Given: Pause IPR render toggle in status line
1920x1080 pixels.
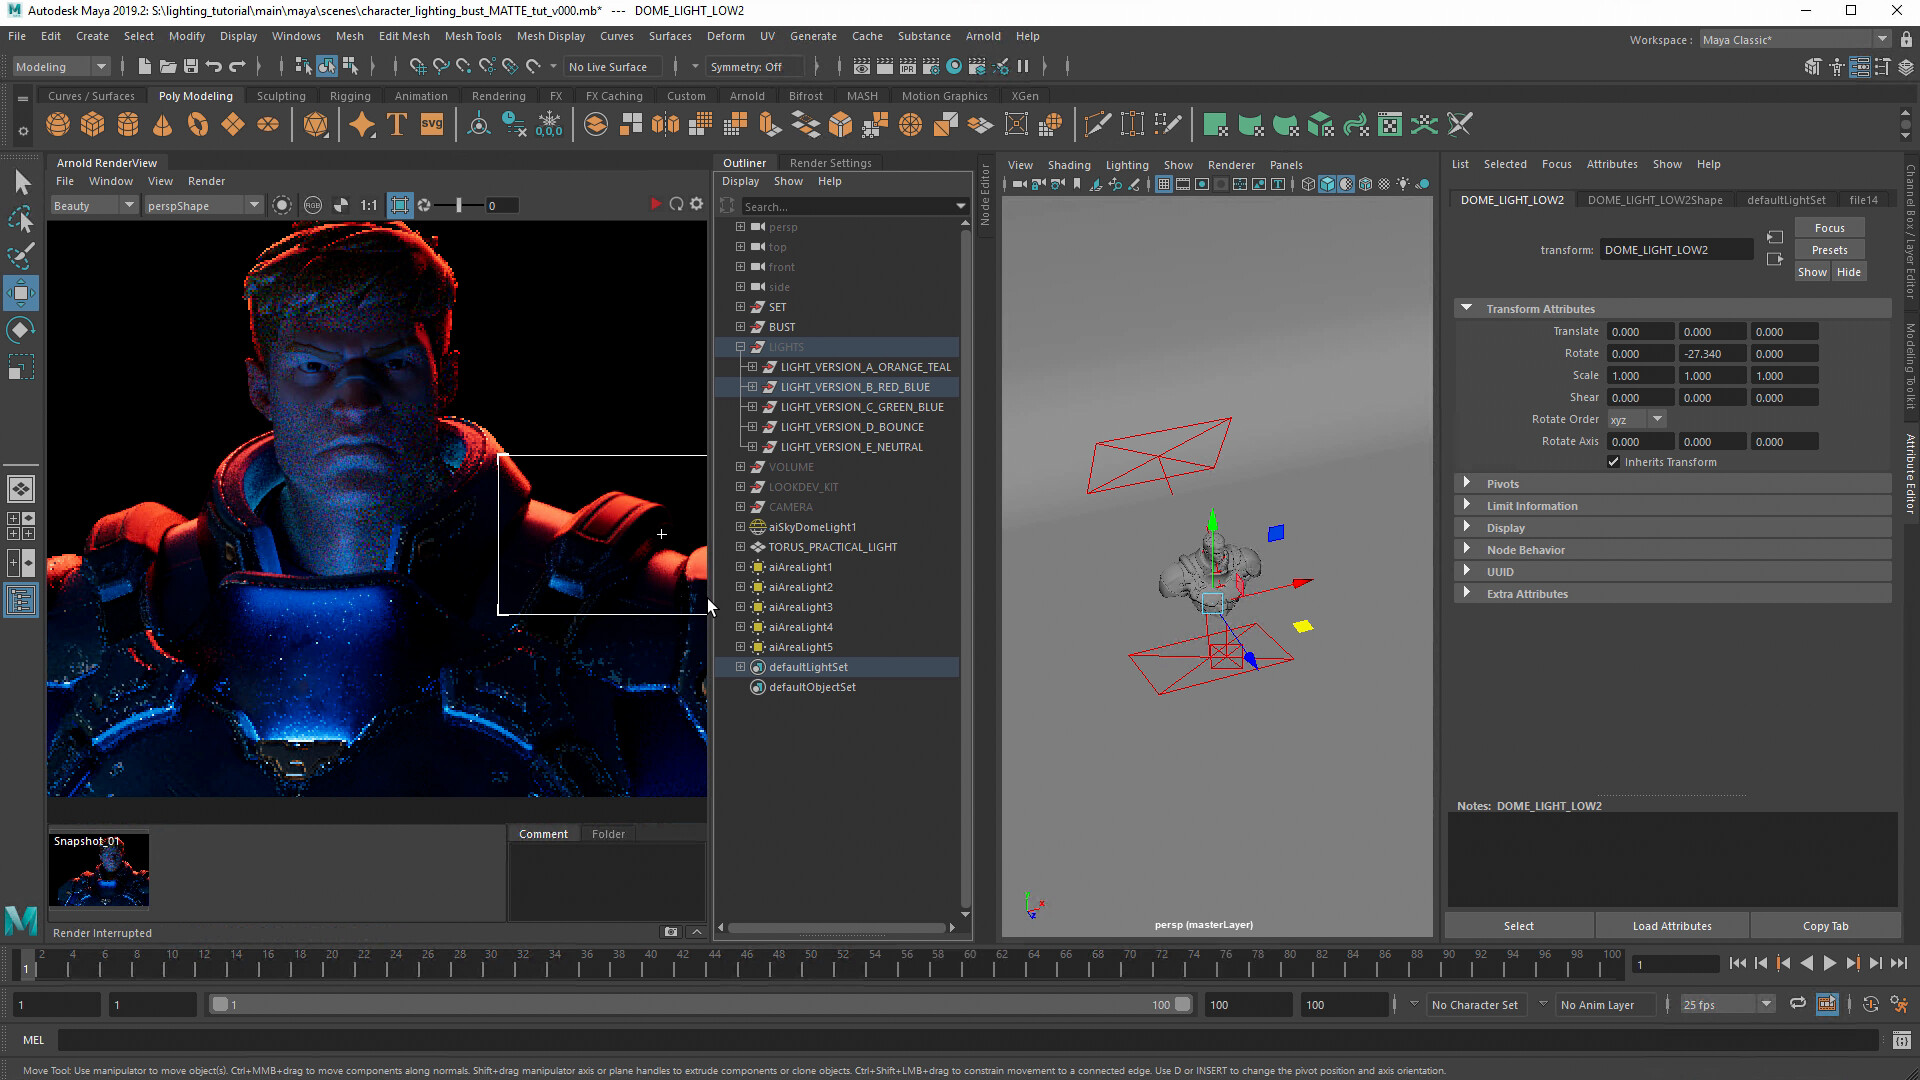Looking at the screenshot, I should click(x=1023, y=67).
